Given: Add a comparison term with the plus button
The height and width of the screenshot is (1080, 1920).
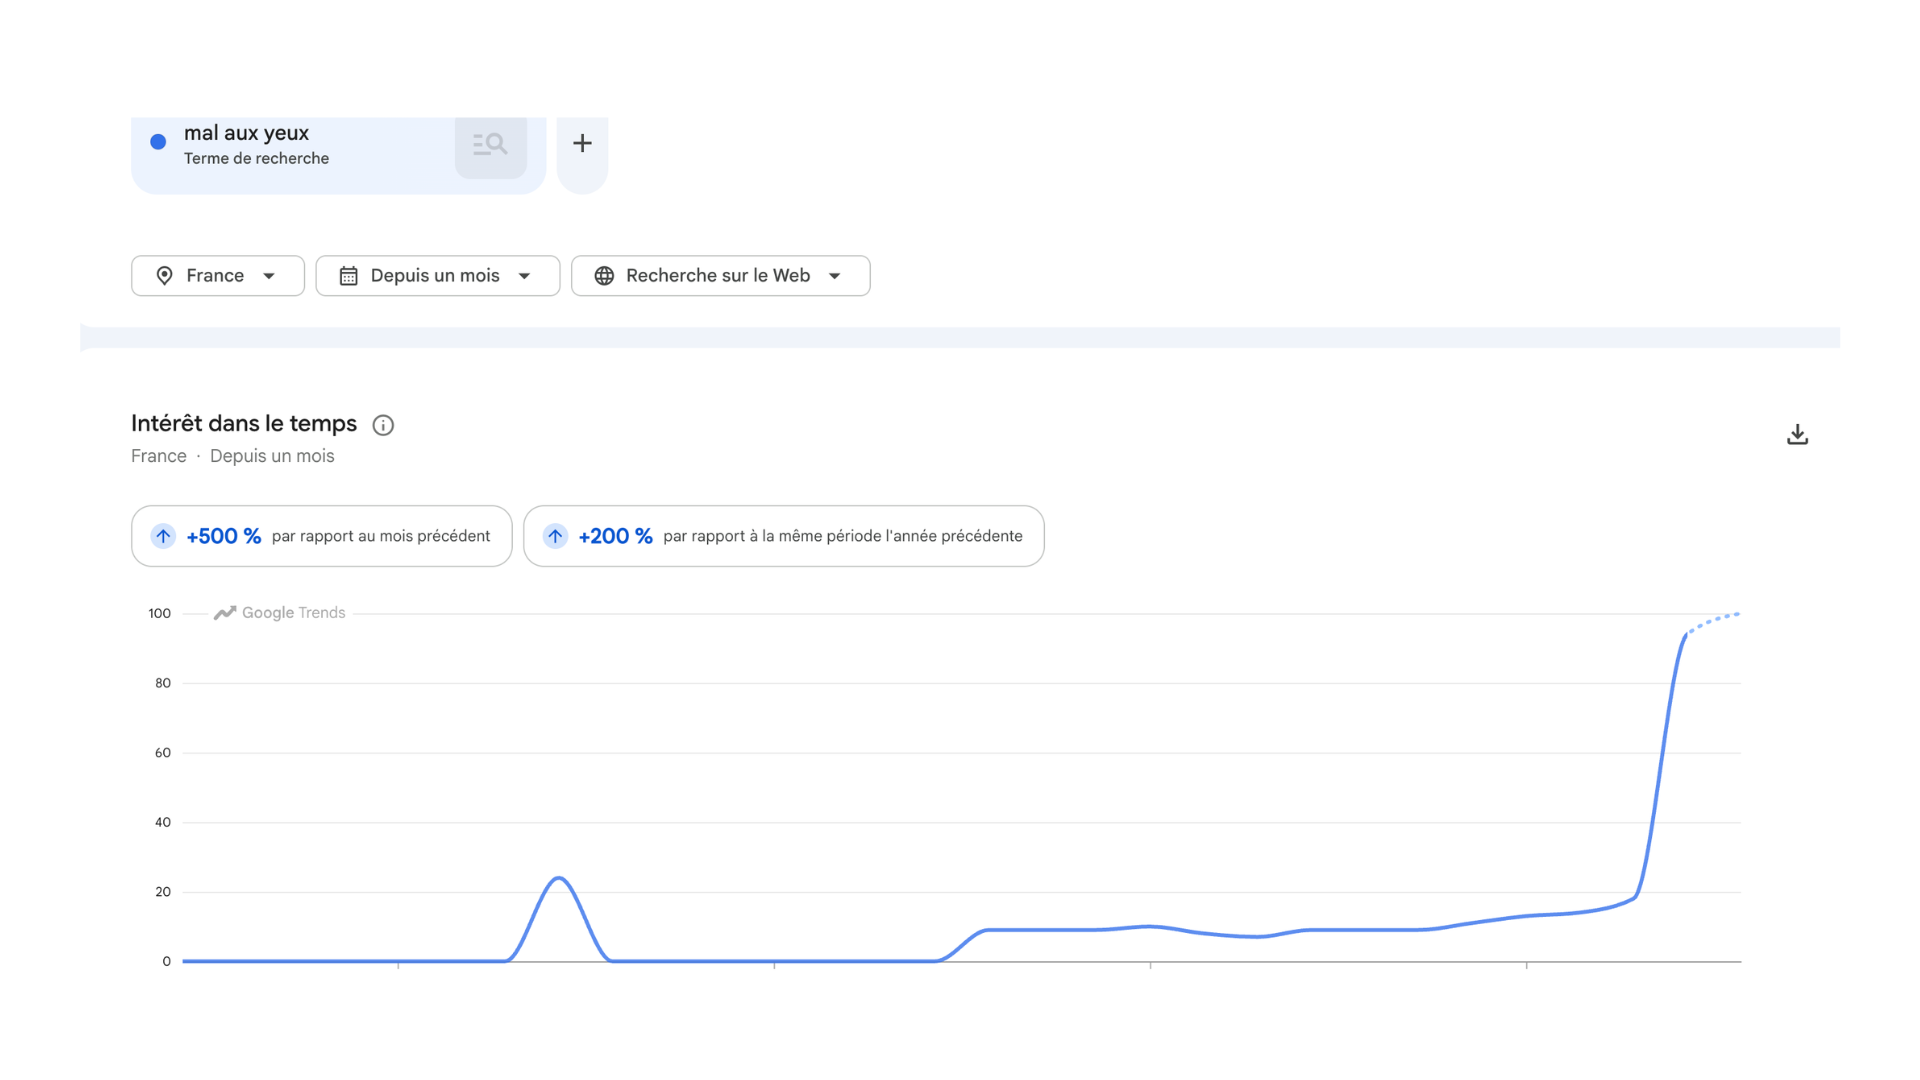Looking at the screenshot, I should pyautogui.click(x=582, y=144).
